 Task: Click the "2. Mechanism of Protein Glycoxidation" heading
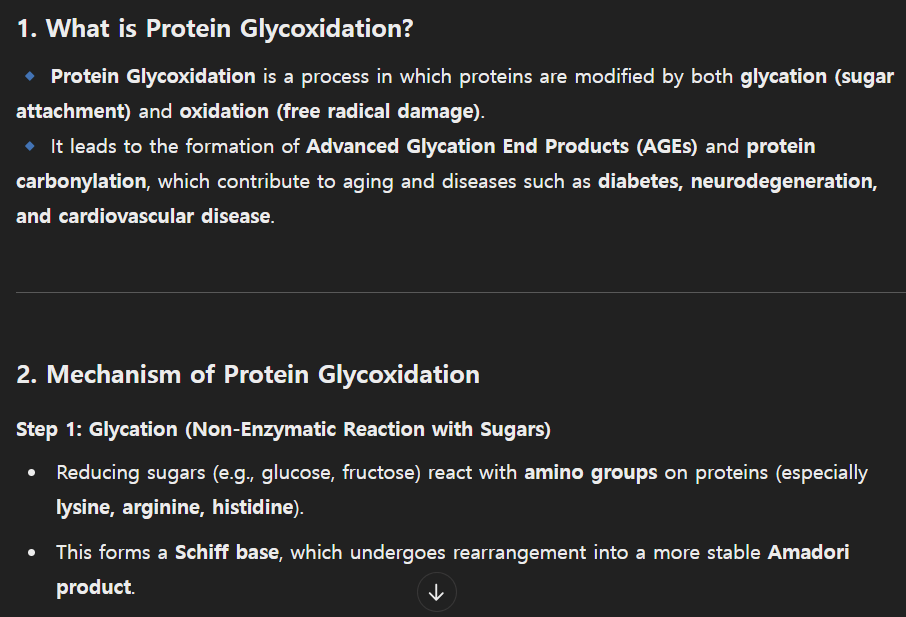pos(248,375)
